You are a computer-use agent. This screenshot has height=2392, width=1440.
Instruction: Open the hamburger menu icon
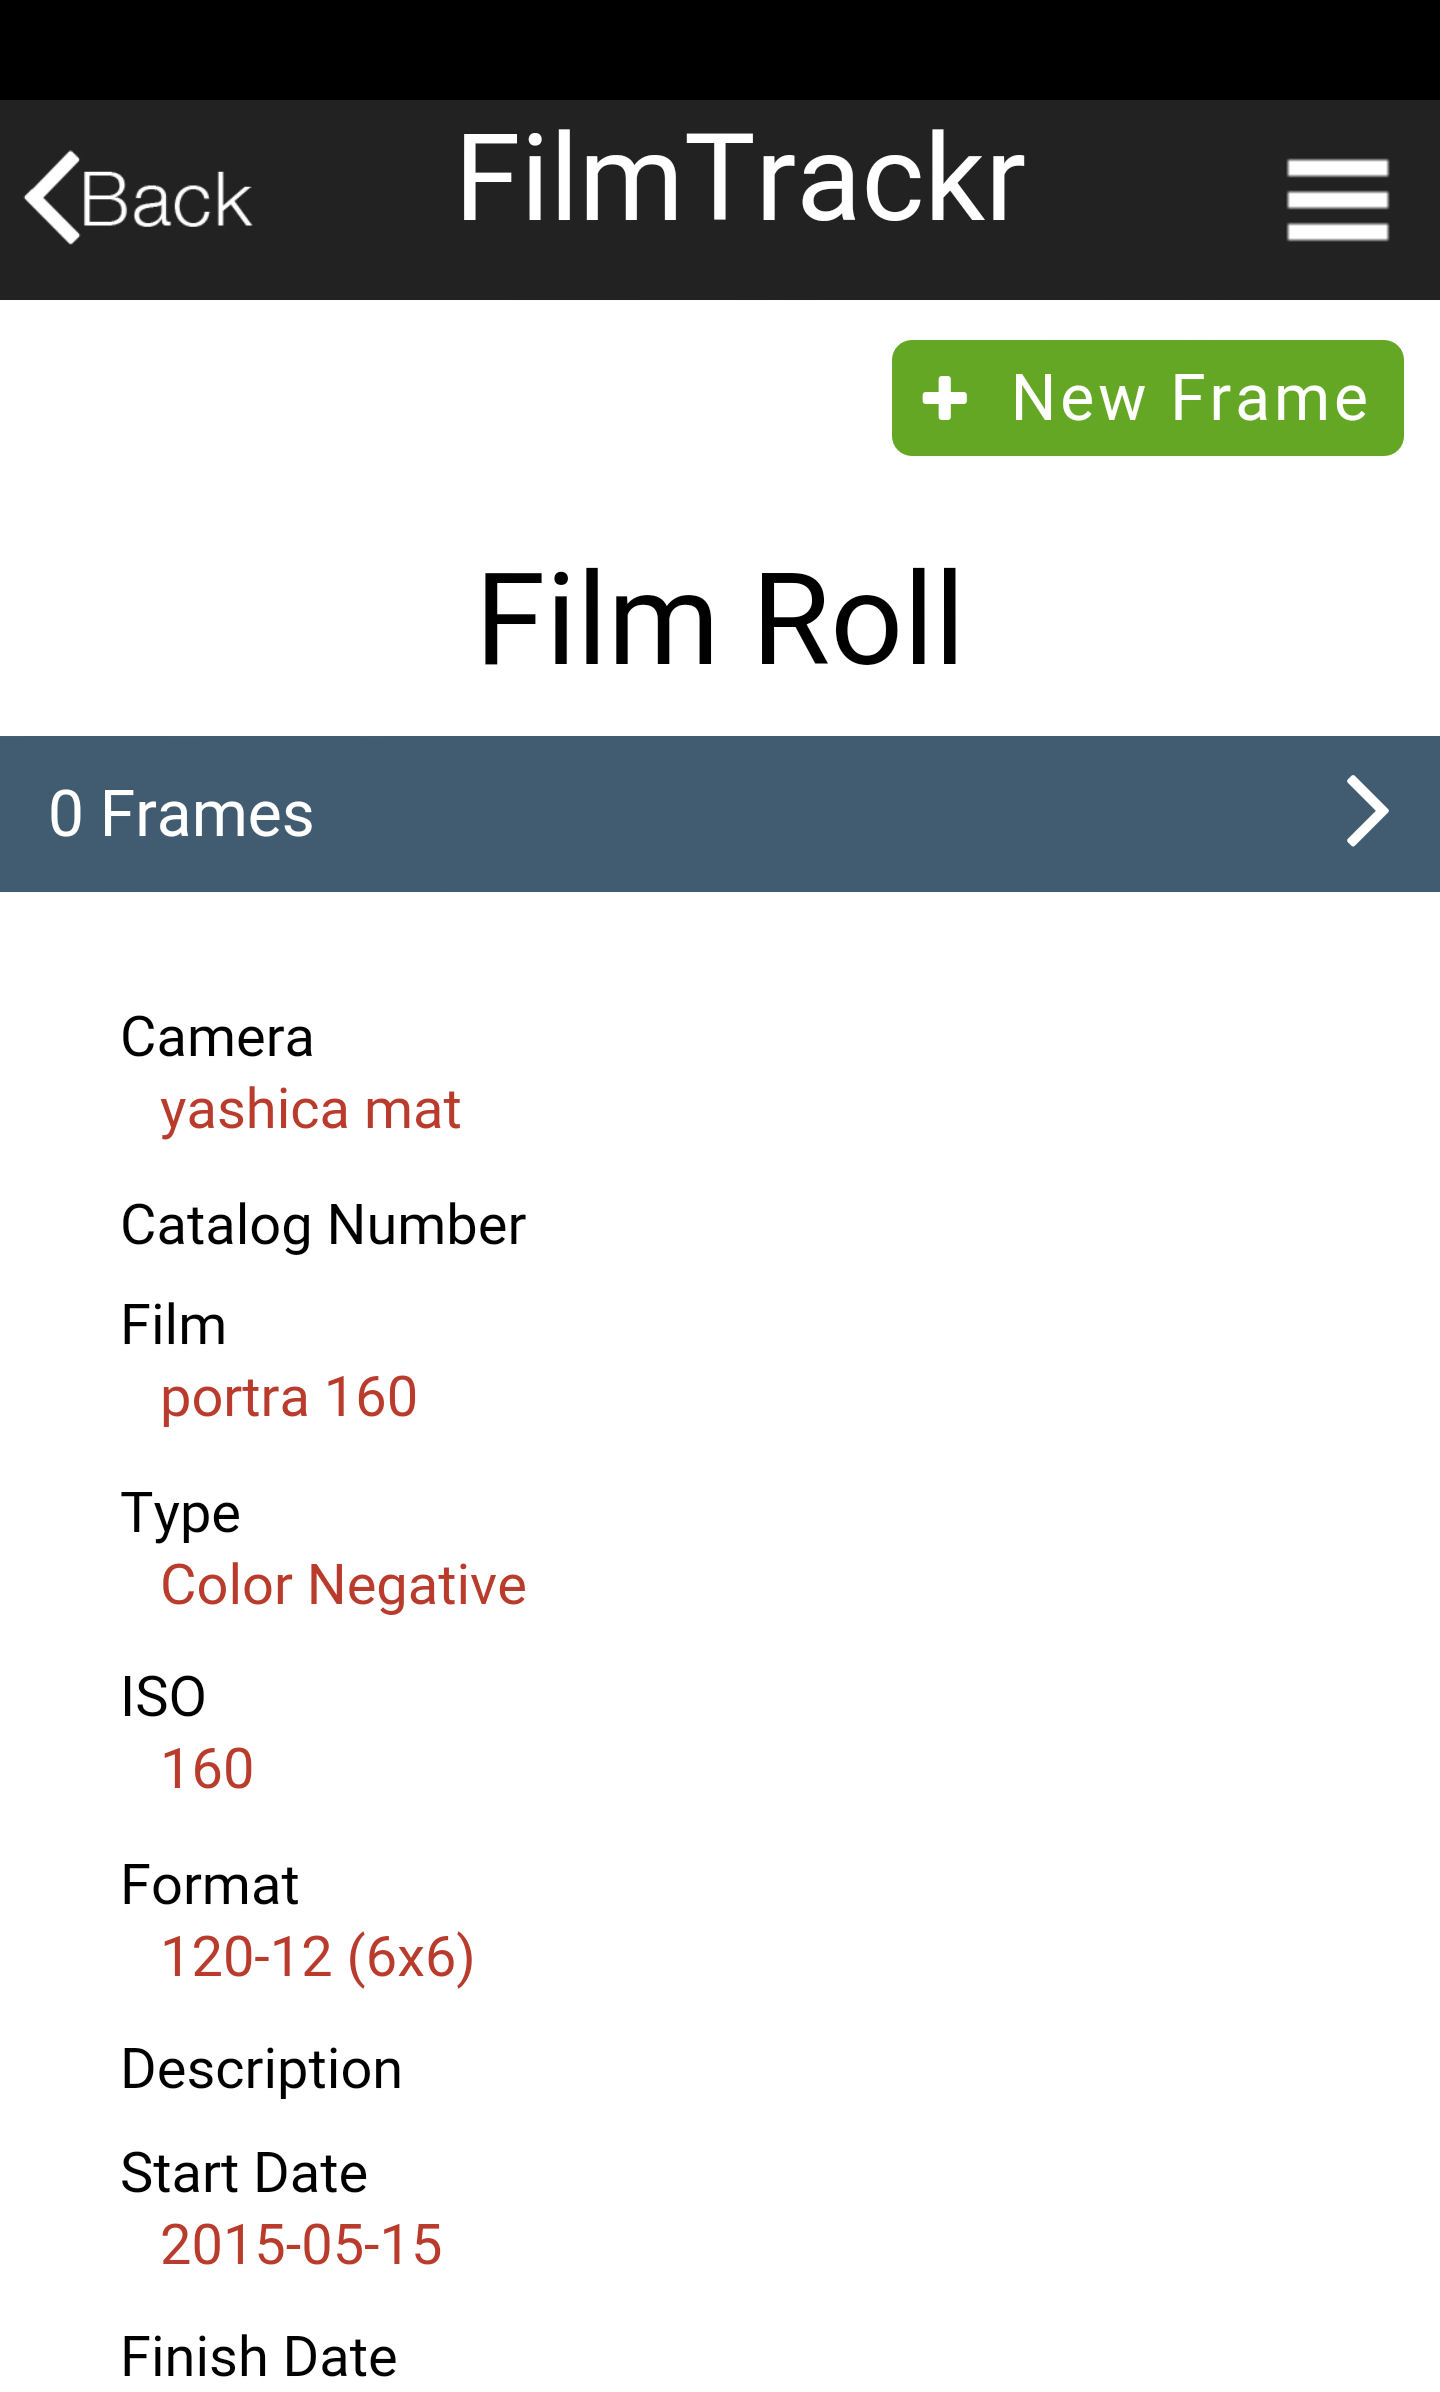point(1337,200)
